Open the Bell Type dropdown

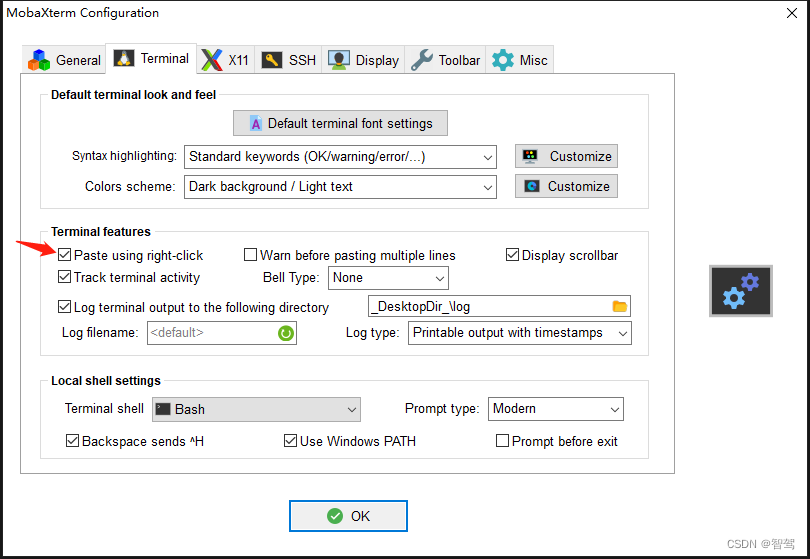388,278
